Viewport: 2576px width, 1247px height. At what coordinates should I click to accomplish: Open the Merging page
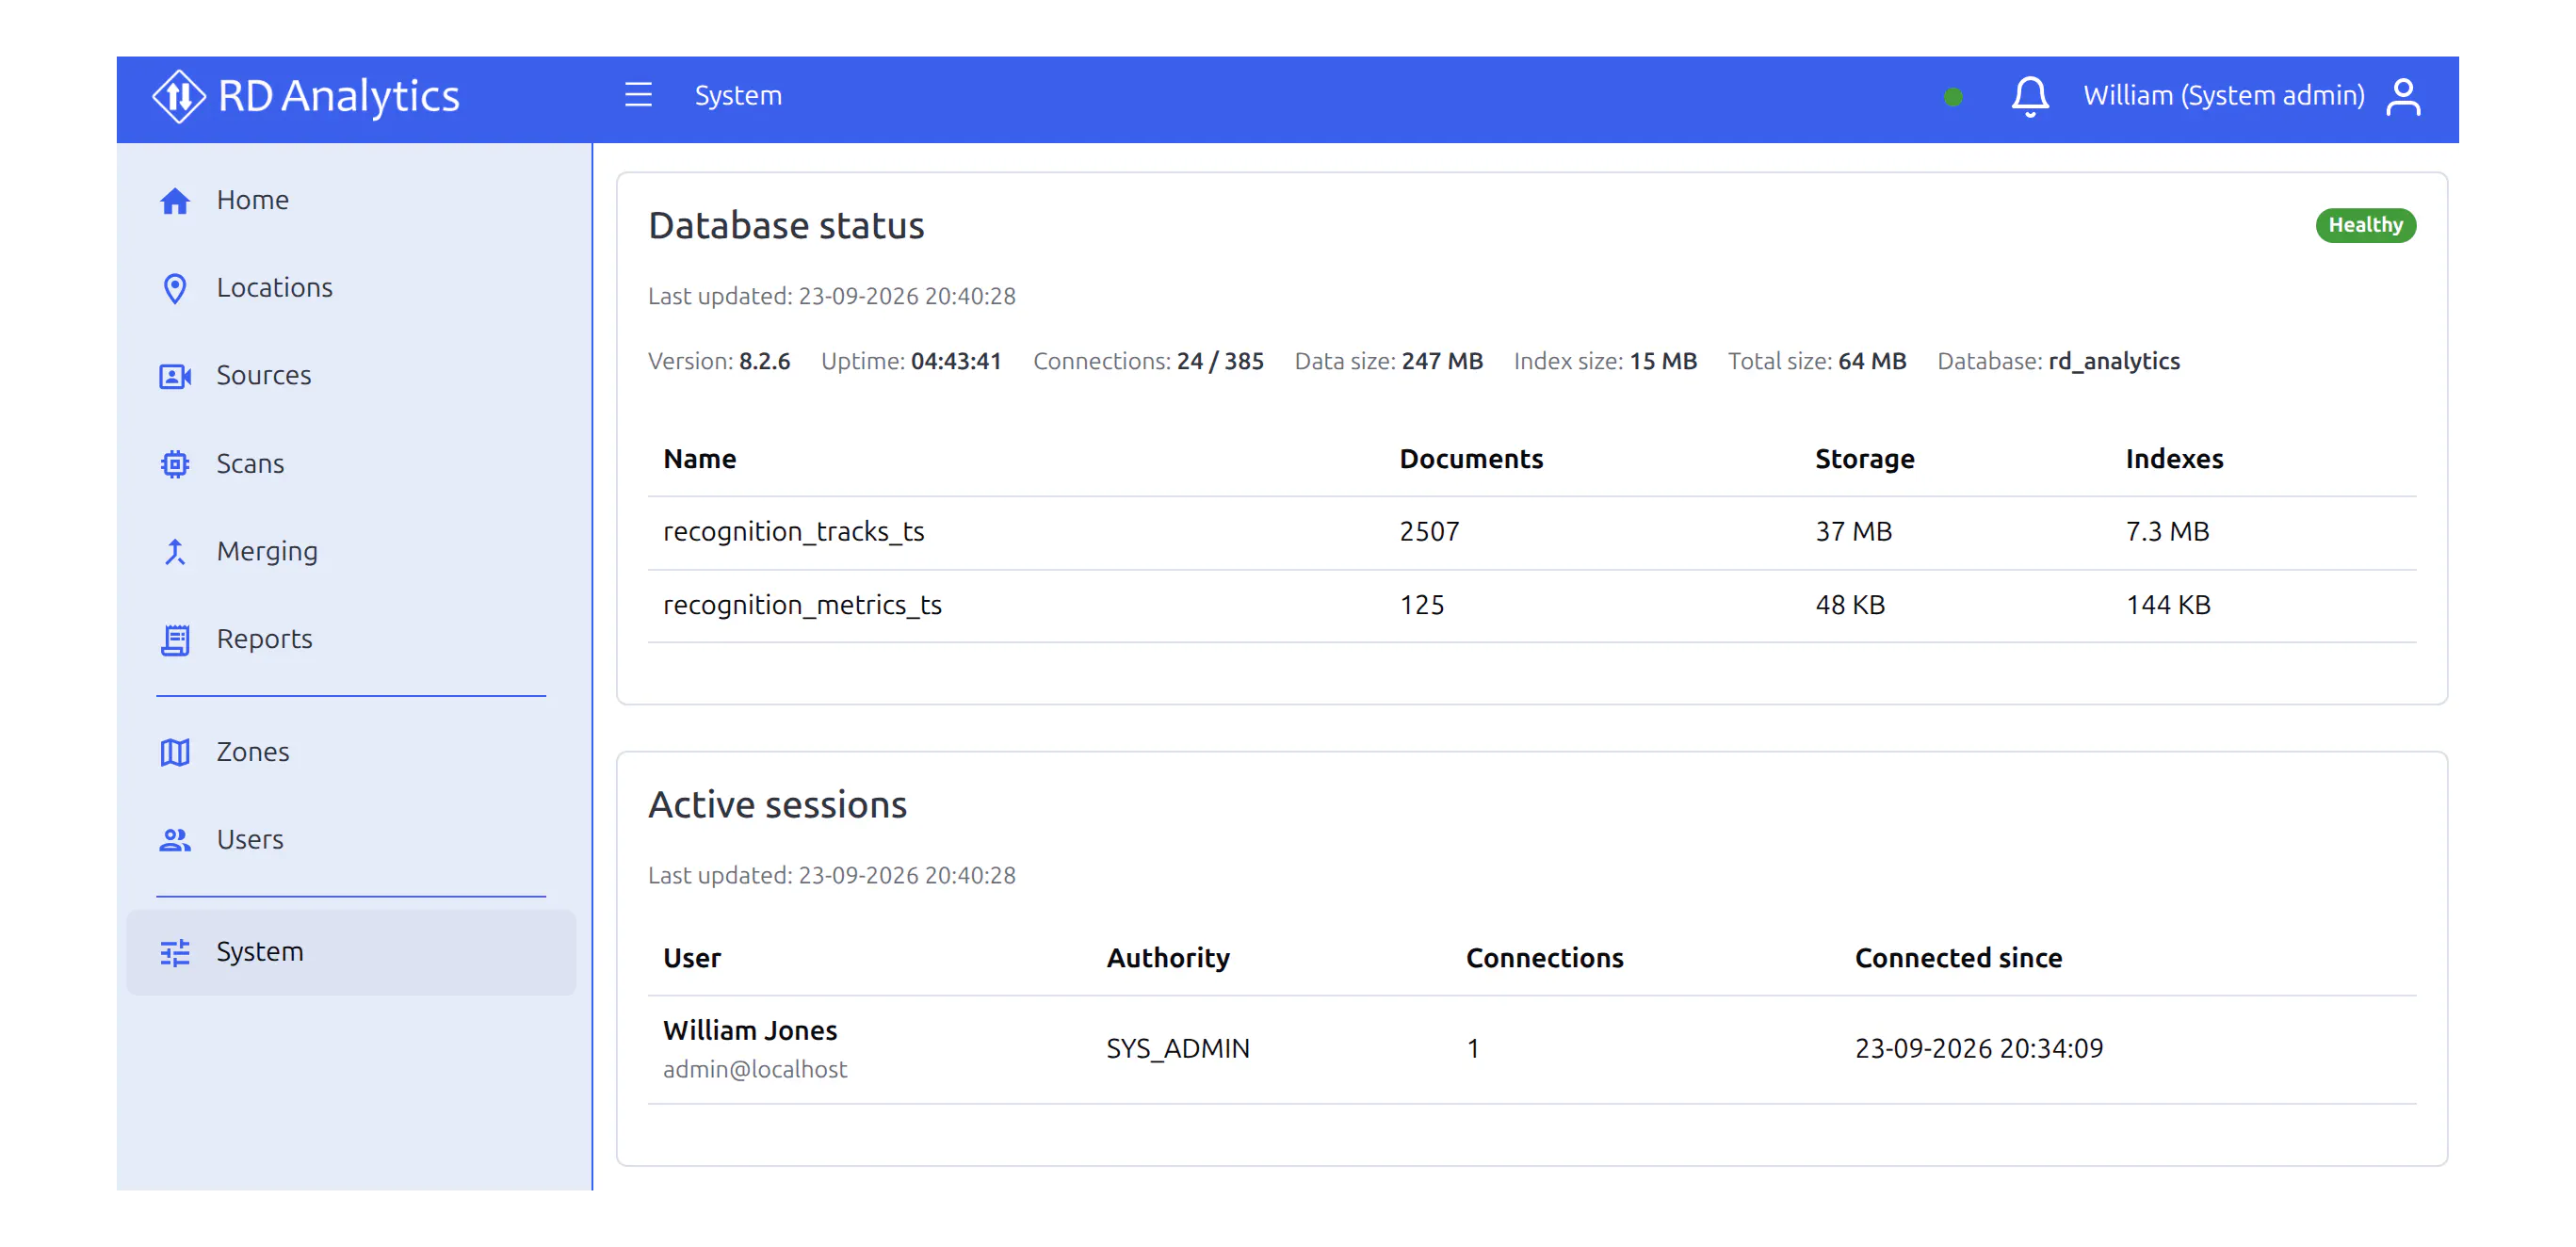[351, 551]
